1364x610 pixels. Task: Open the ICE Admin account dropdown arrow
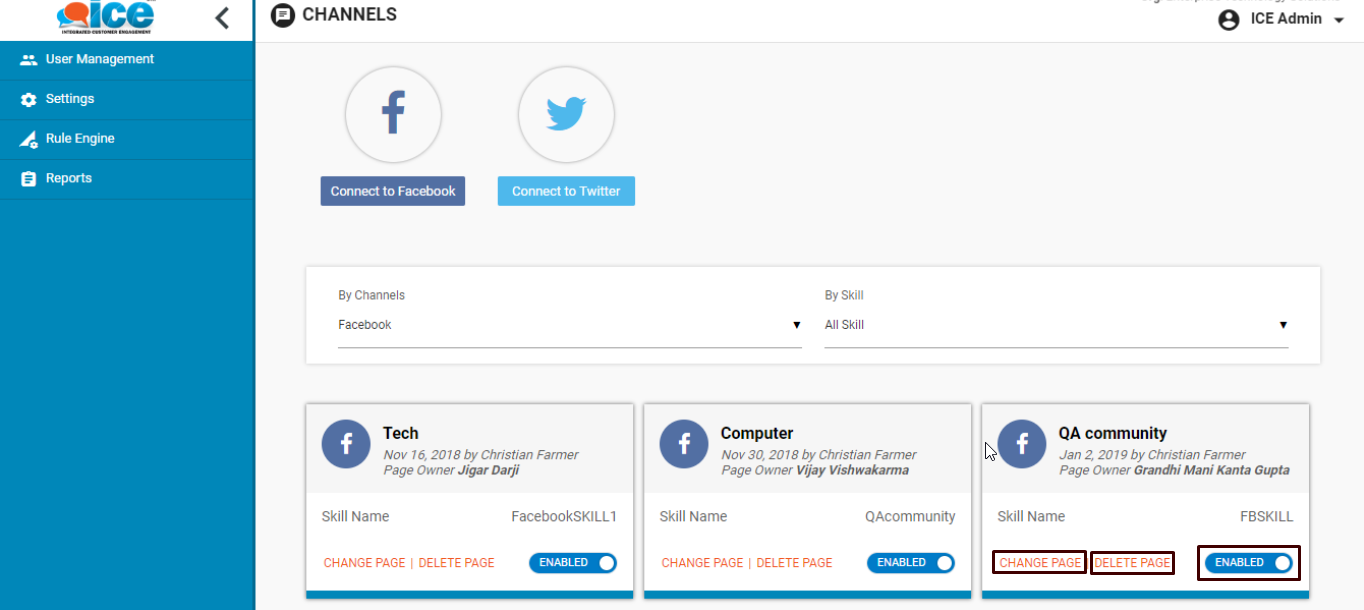[1339, 20]
